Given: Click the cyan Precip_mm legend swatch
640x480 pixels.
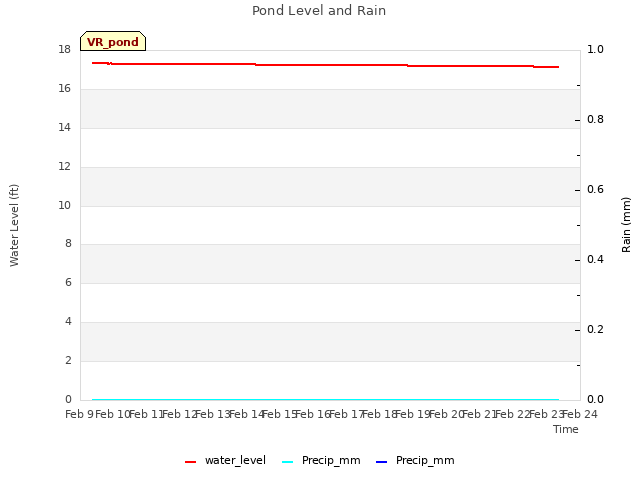Looking at the screenshot, I should (288, 462).
